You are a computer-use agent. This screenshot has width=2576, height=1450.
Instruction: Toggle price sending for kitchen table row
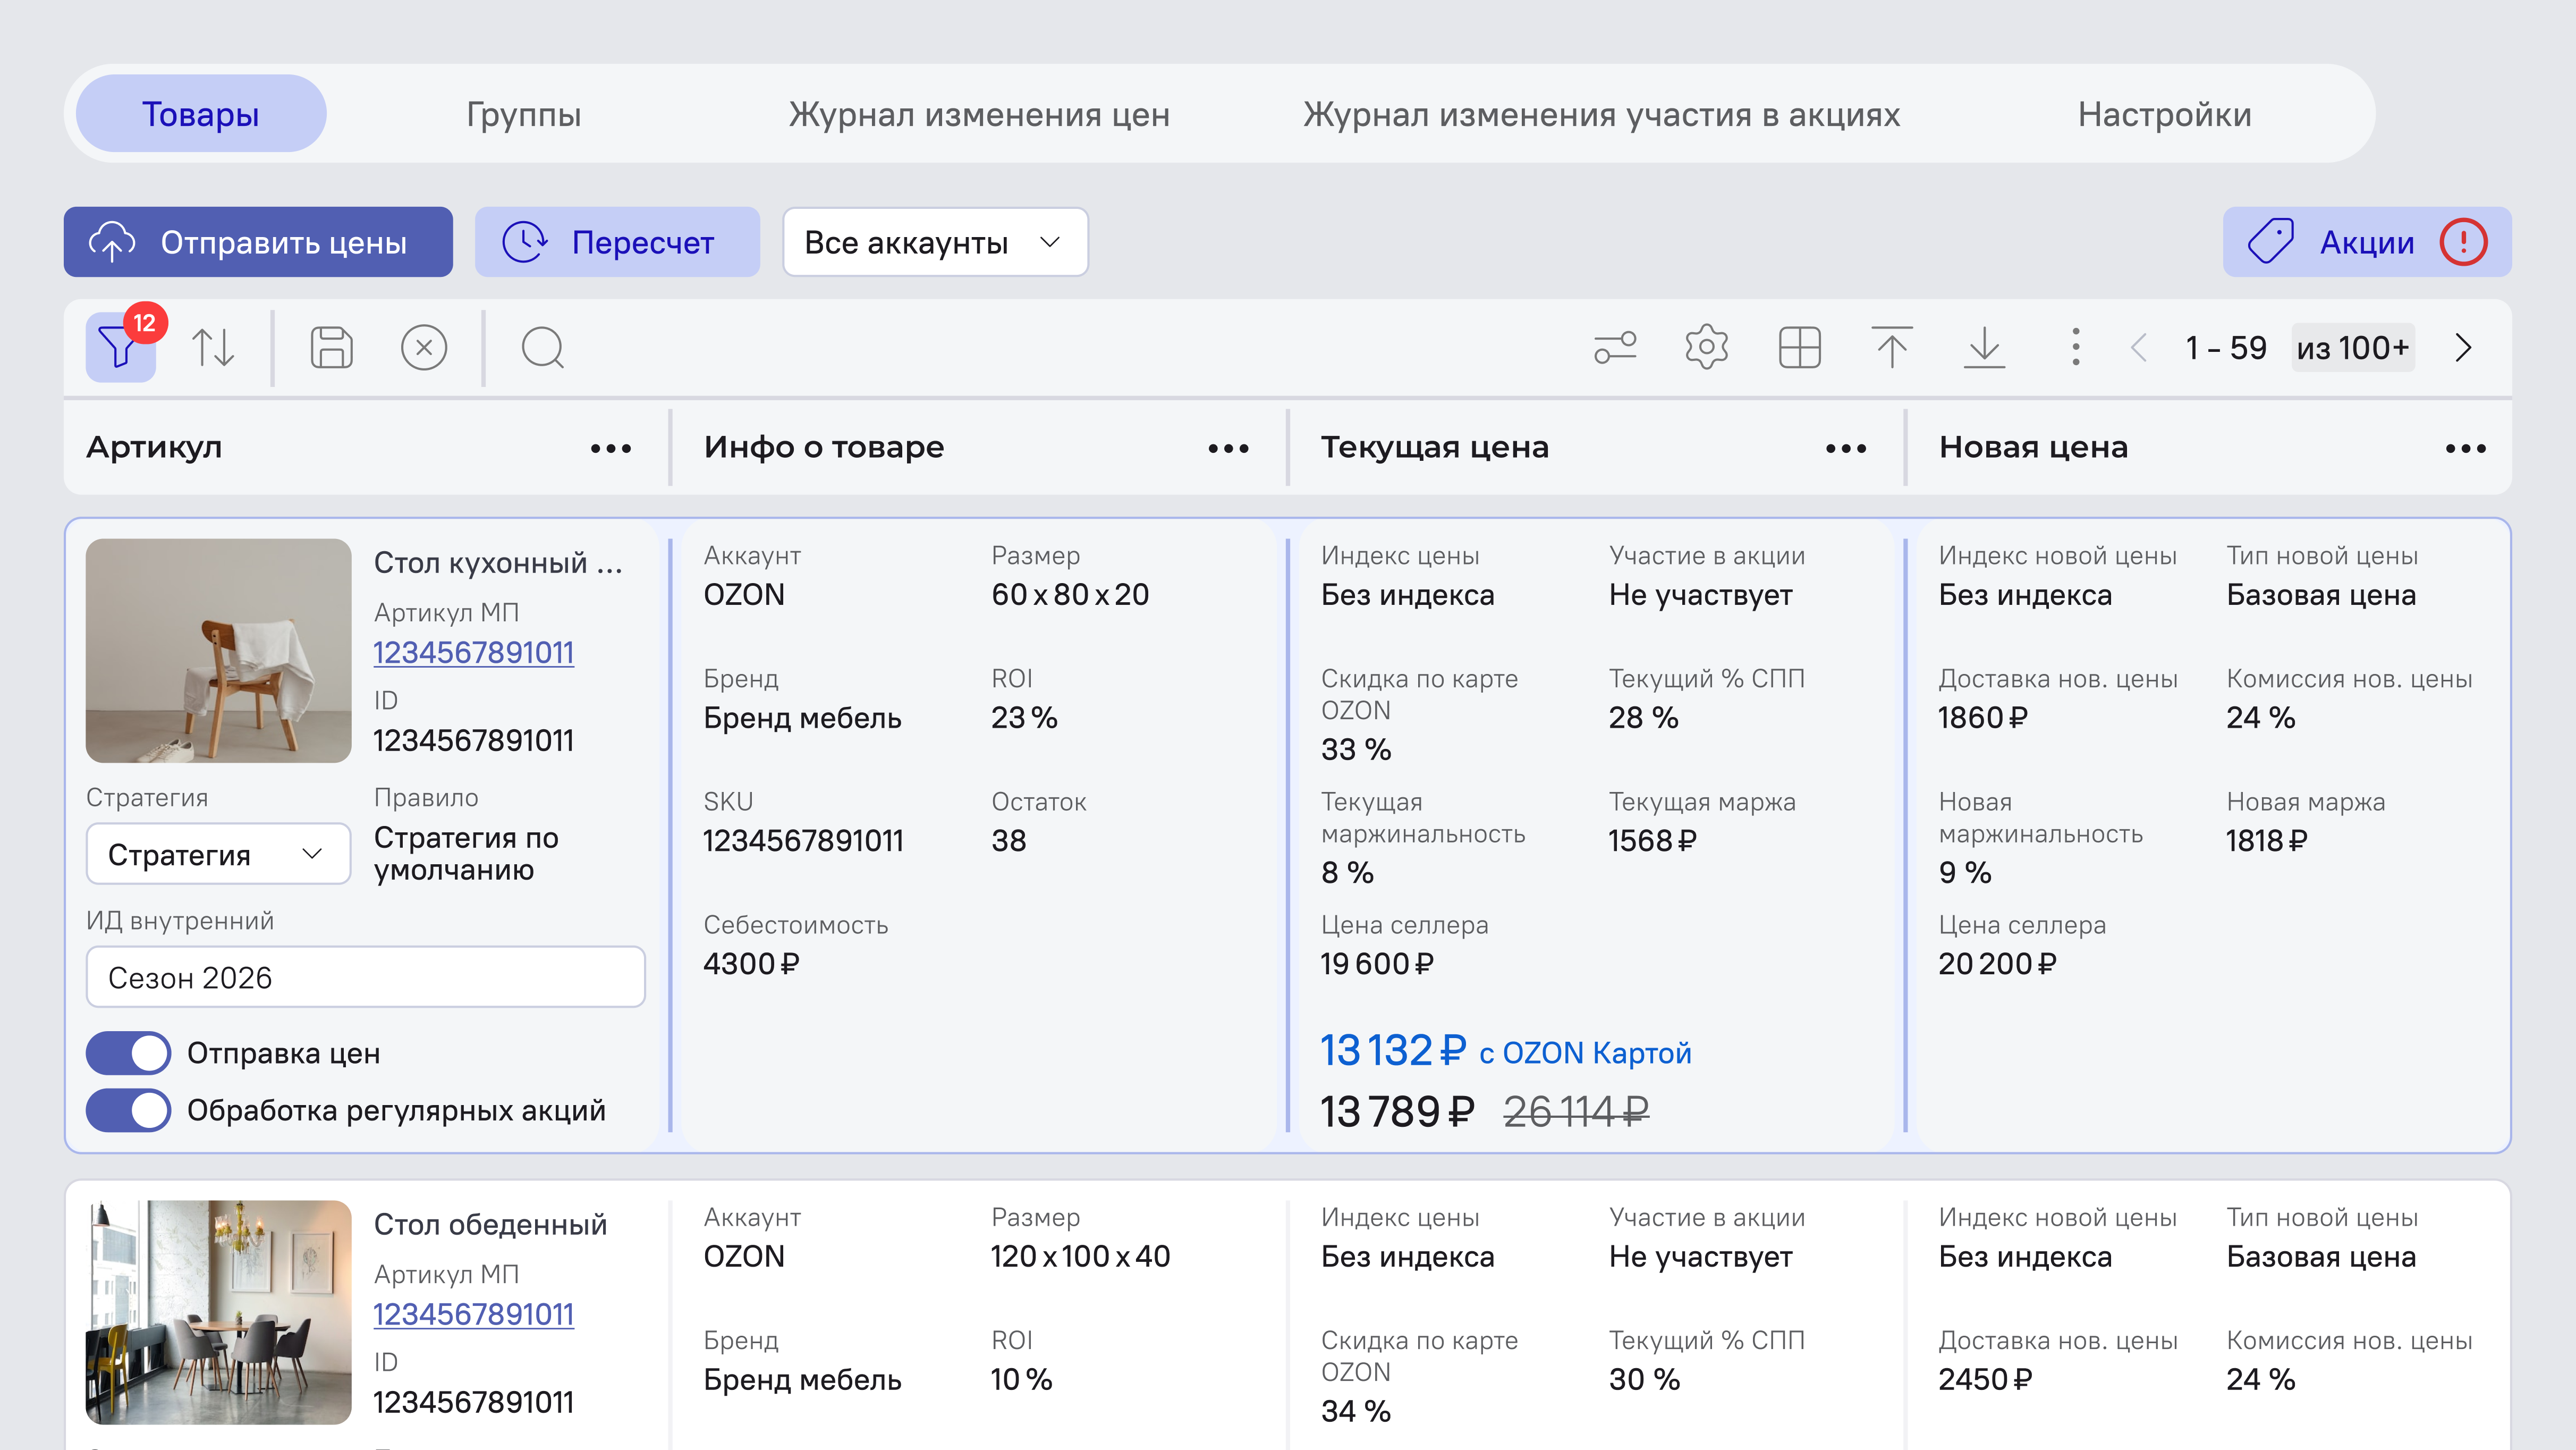(x=128, y=1053)
